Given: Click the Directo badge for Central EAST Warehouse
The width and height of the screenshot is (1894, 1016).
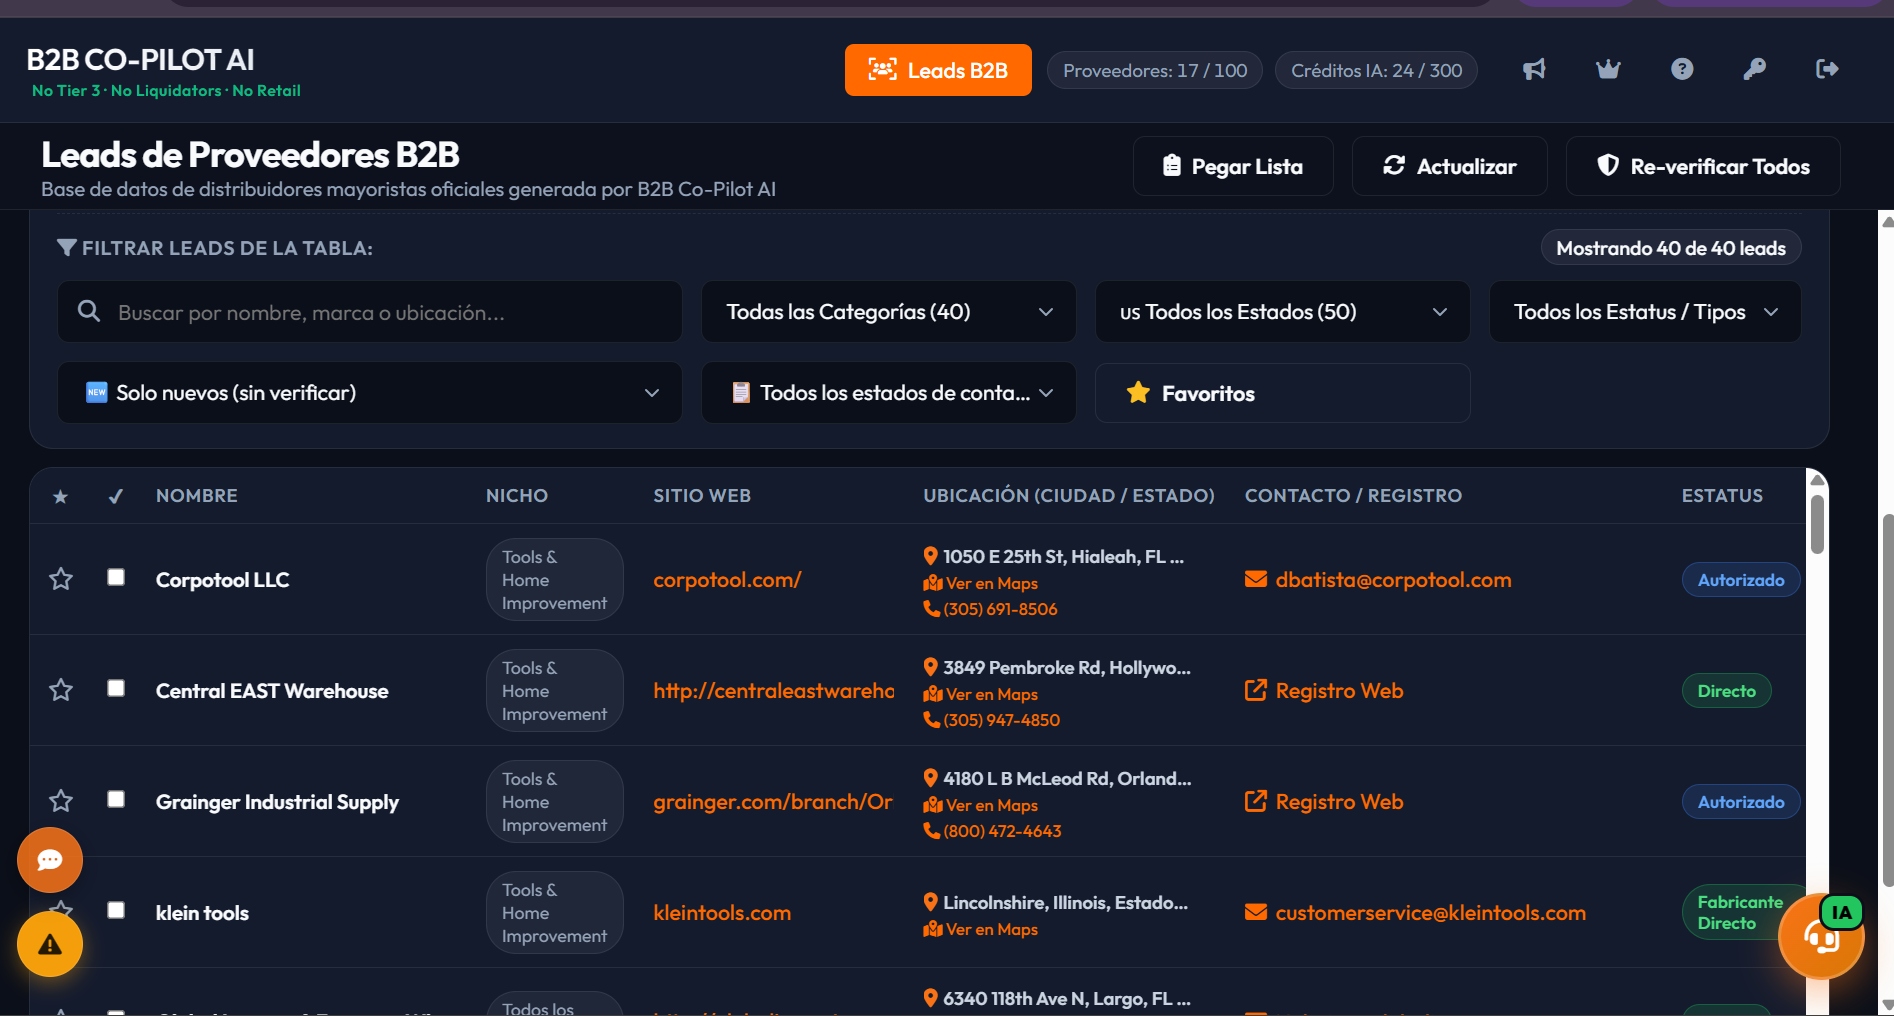Looking at the screenshot, I should (x=1726, y=691).
